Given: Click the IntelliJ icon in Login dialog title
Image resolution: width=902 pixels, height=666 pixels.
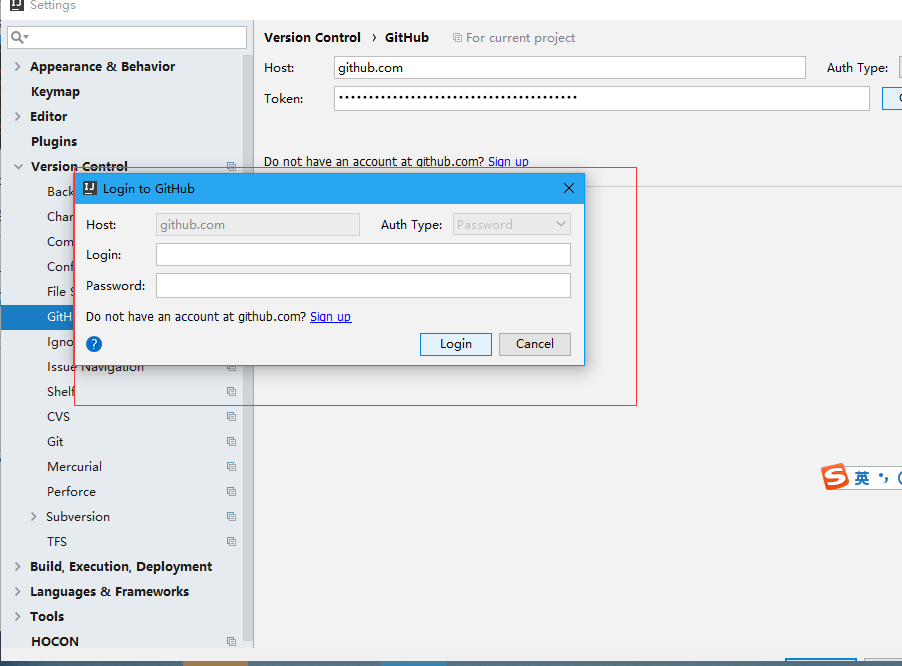Looking at the screenshot, I should (90, 188).
